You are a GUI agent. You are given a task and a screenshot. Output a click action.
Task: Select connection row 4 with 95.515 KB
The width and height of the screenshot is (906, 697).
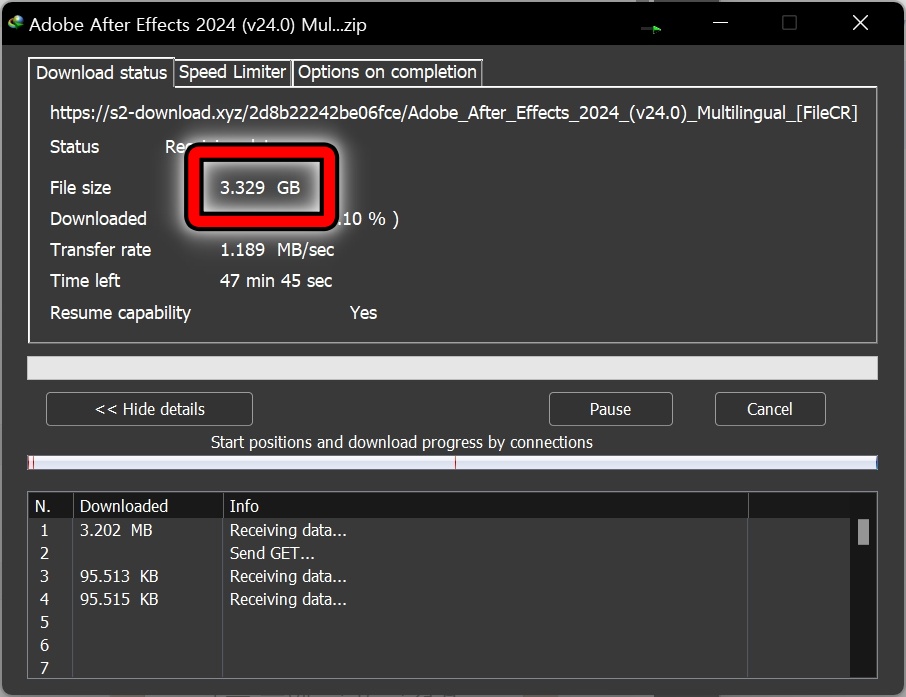click(439, 599)
